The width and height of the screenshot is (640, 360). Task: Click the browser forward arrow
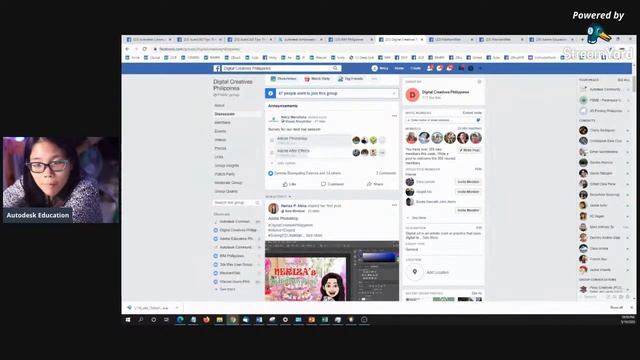point(136,49)
